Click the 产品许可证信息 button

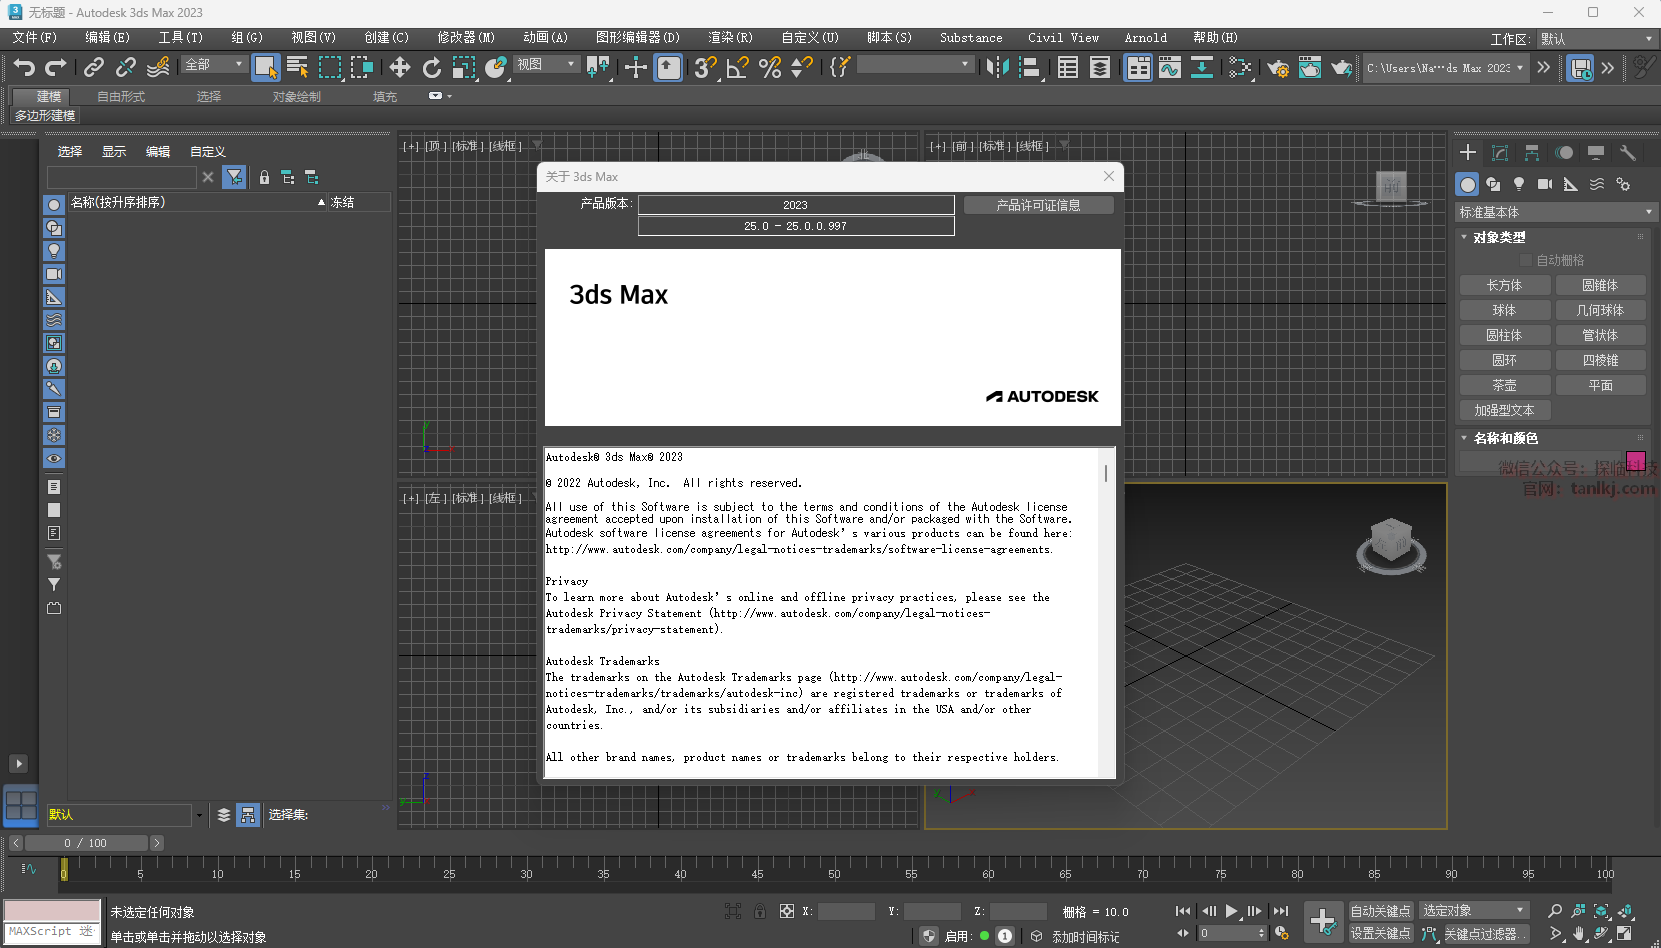click(x=1038, y=205)
